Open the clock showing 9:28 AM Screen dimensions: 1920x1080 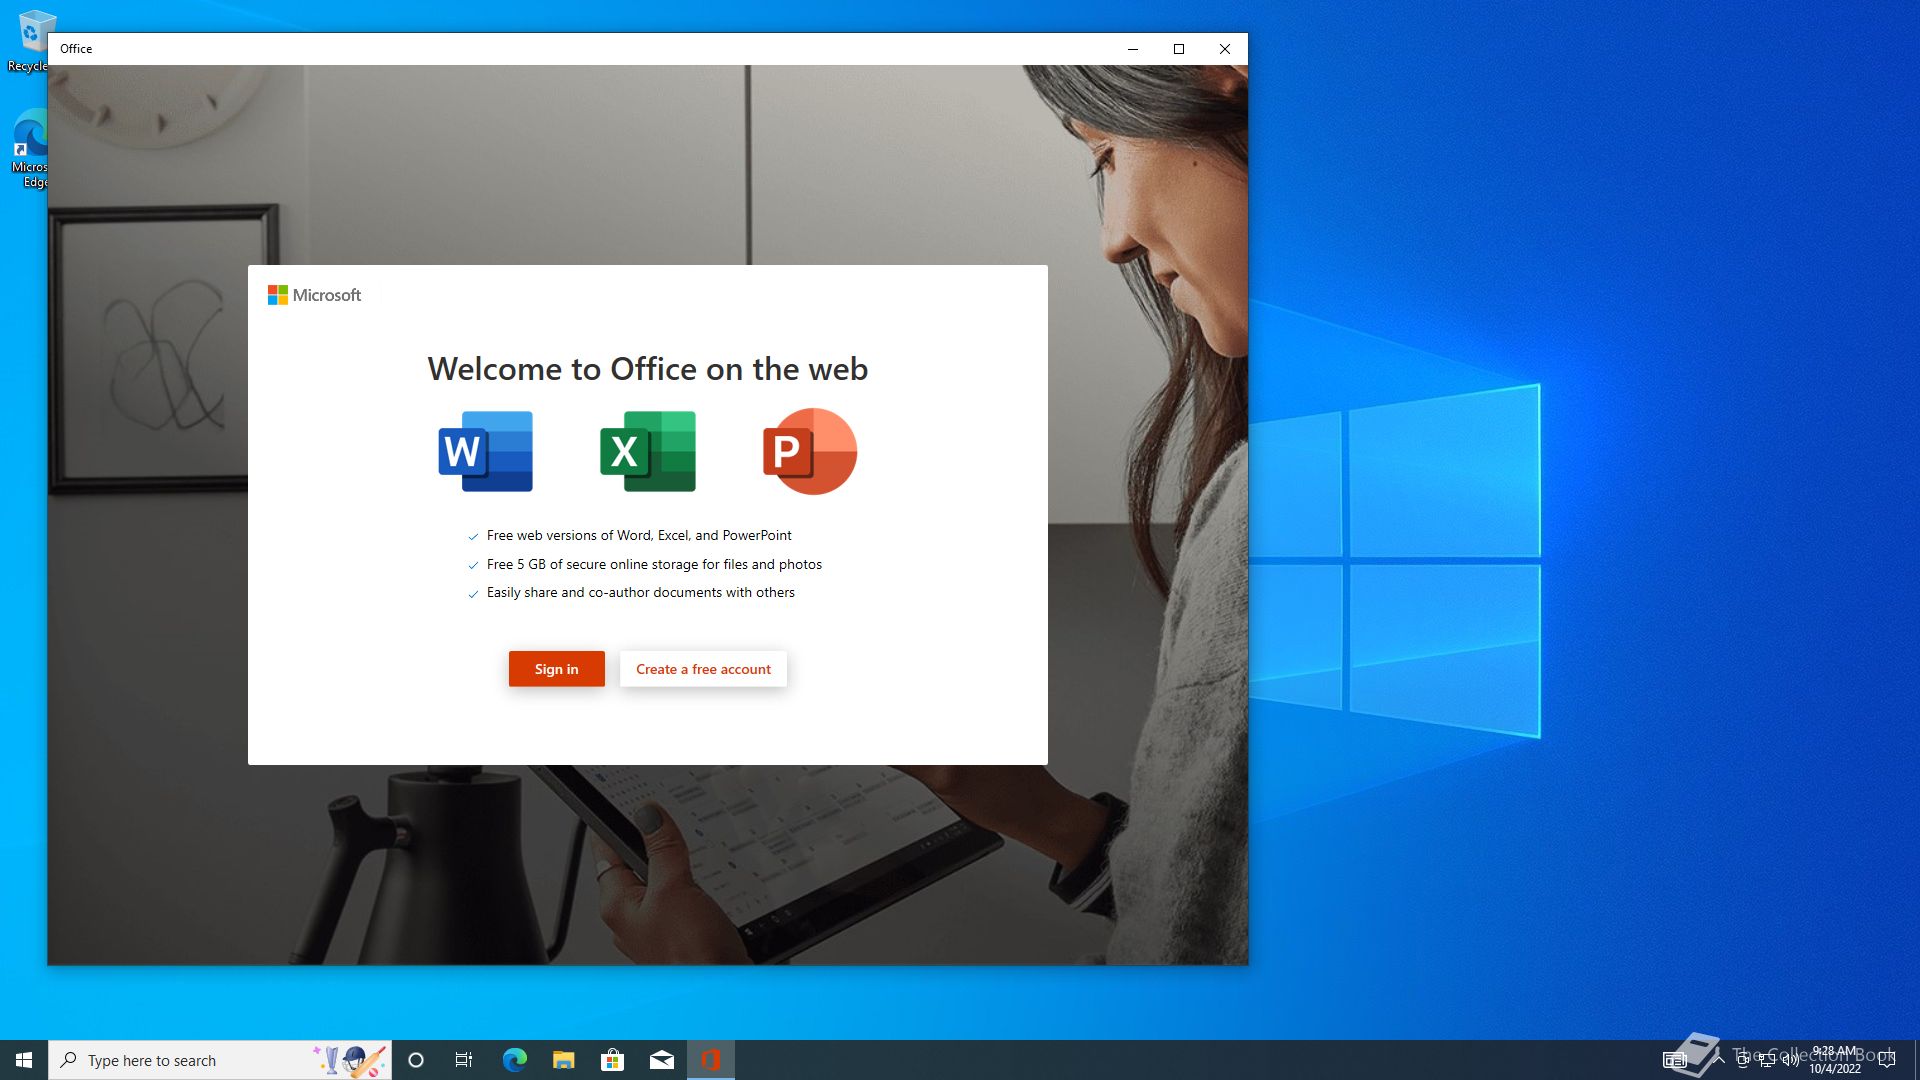[1835, 1060]
